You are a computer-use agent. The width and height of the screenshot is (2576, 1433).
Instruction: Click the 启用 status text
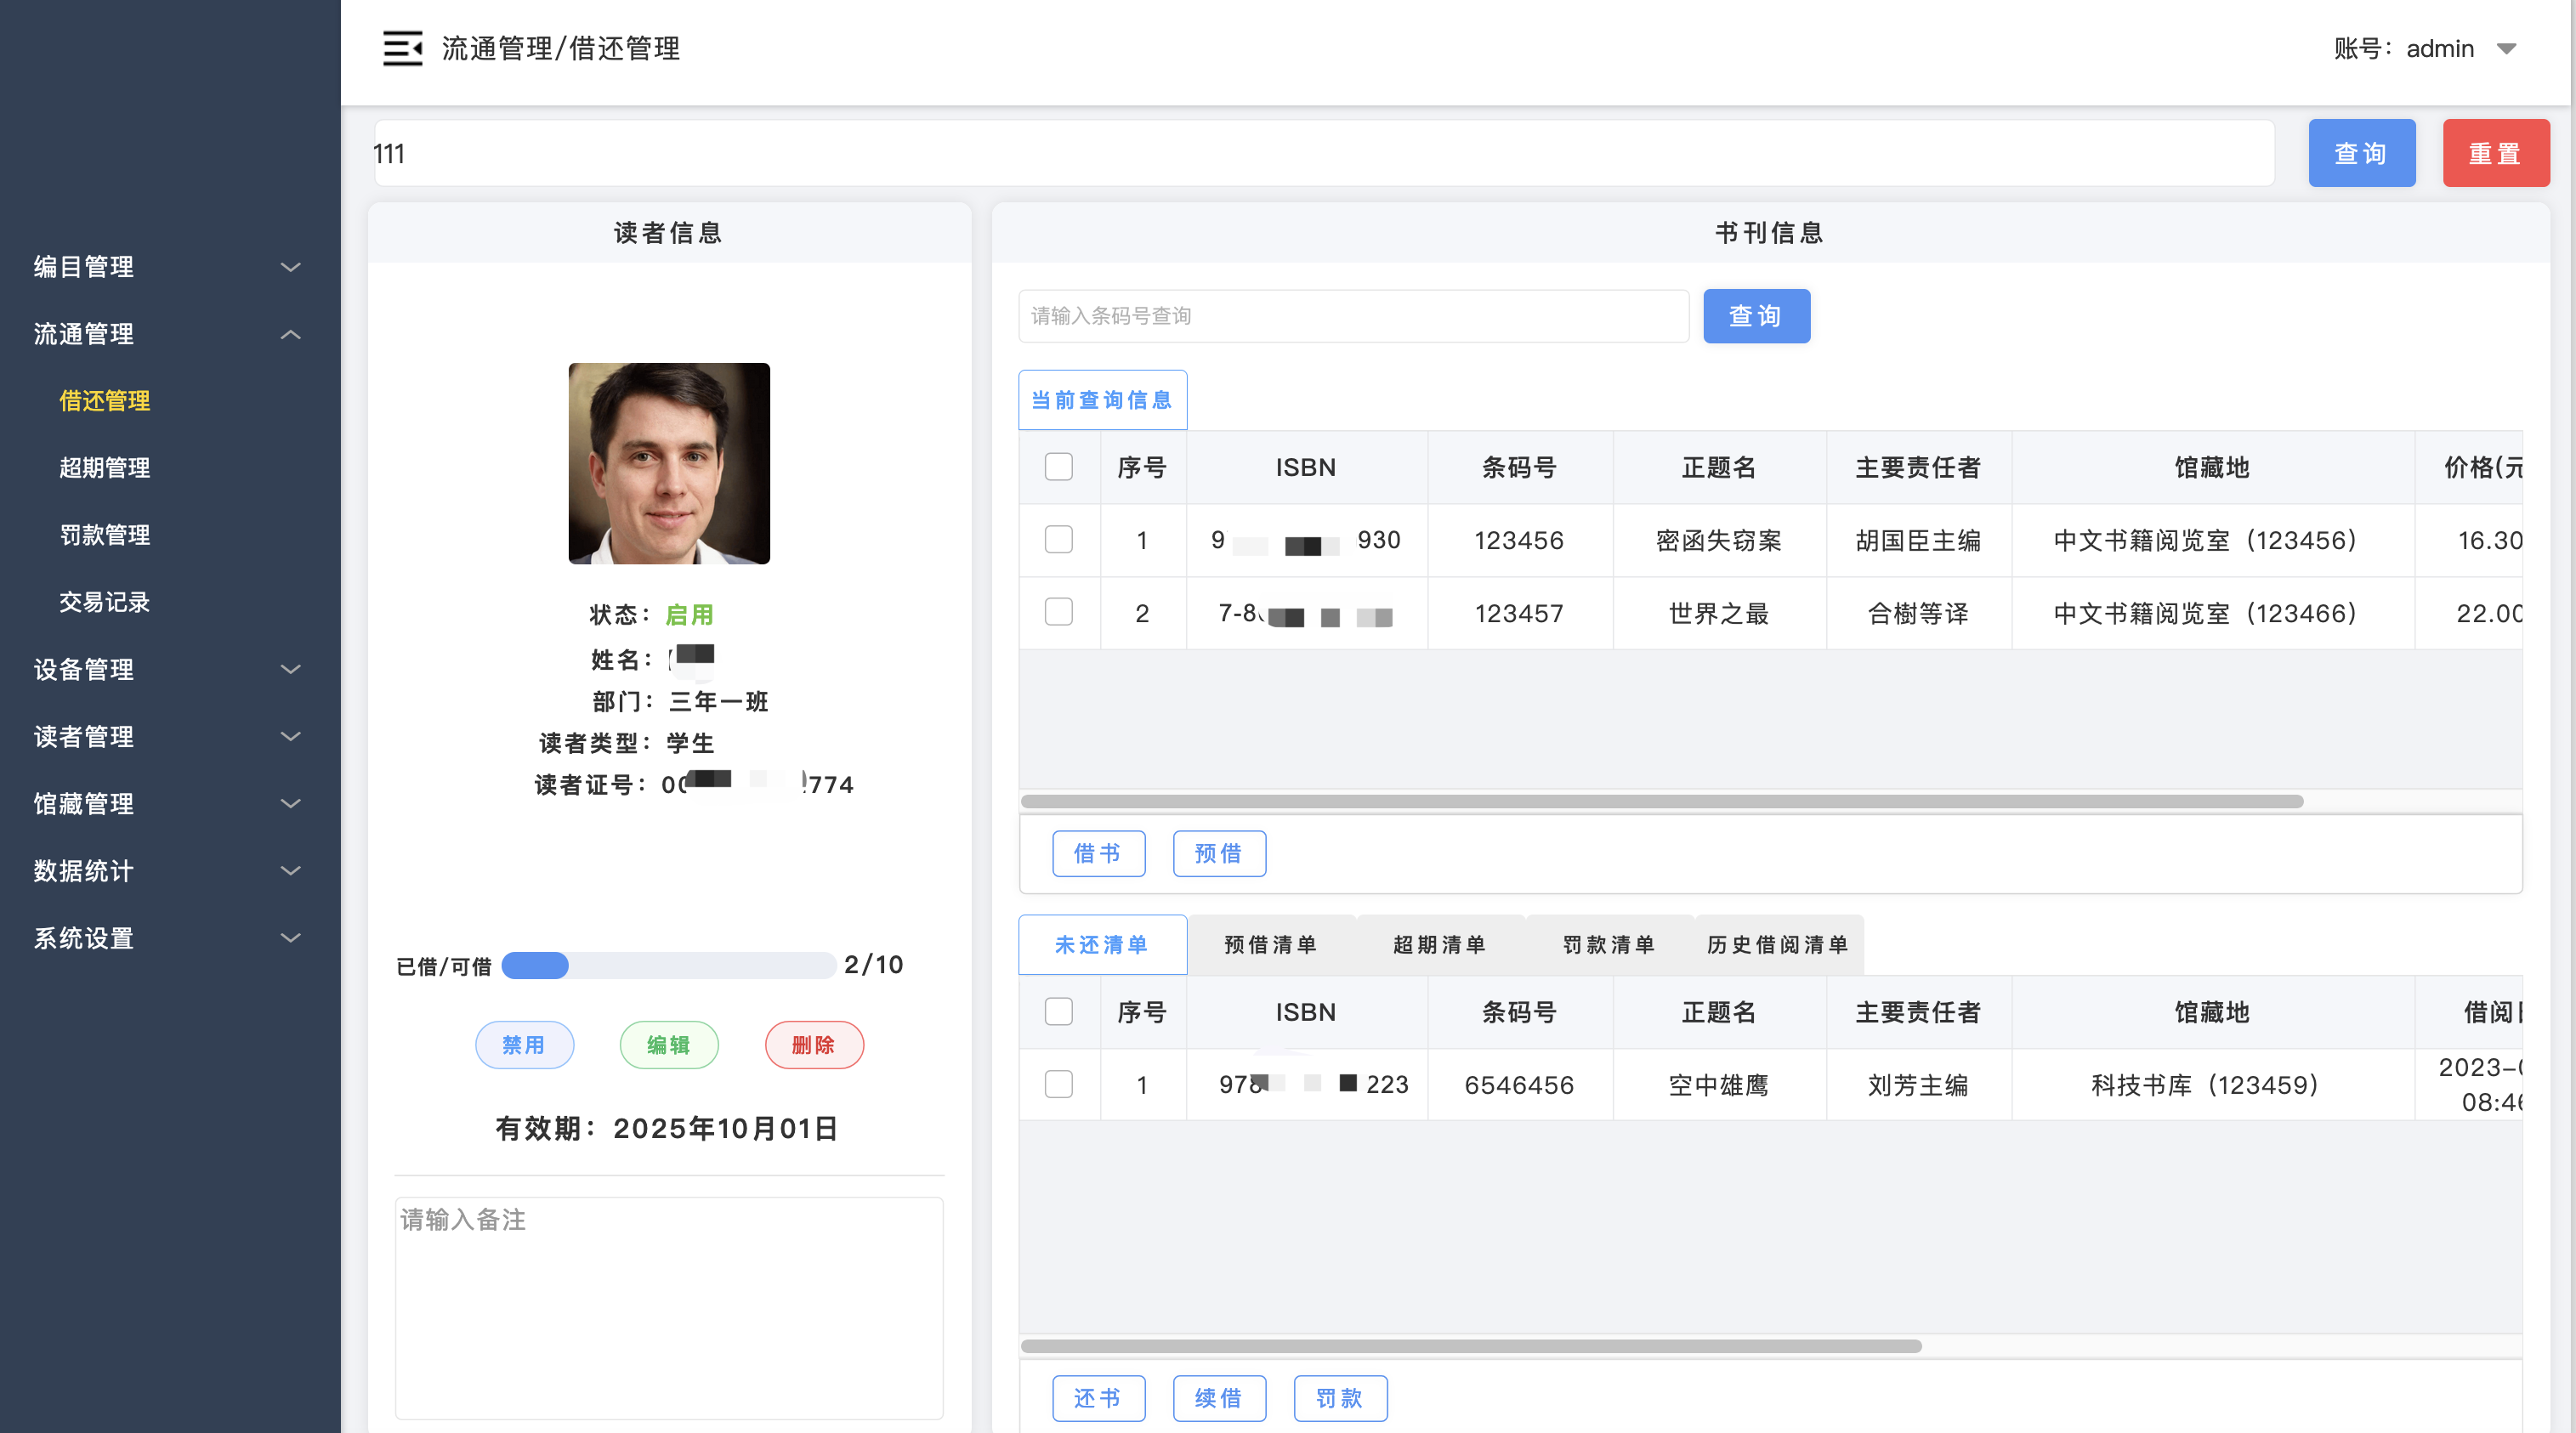point(690,614)
